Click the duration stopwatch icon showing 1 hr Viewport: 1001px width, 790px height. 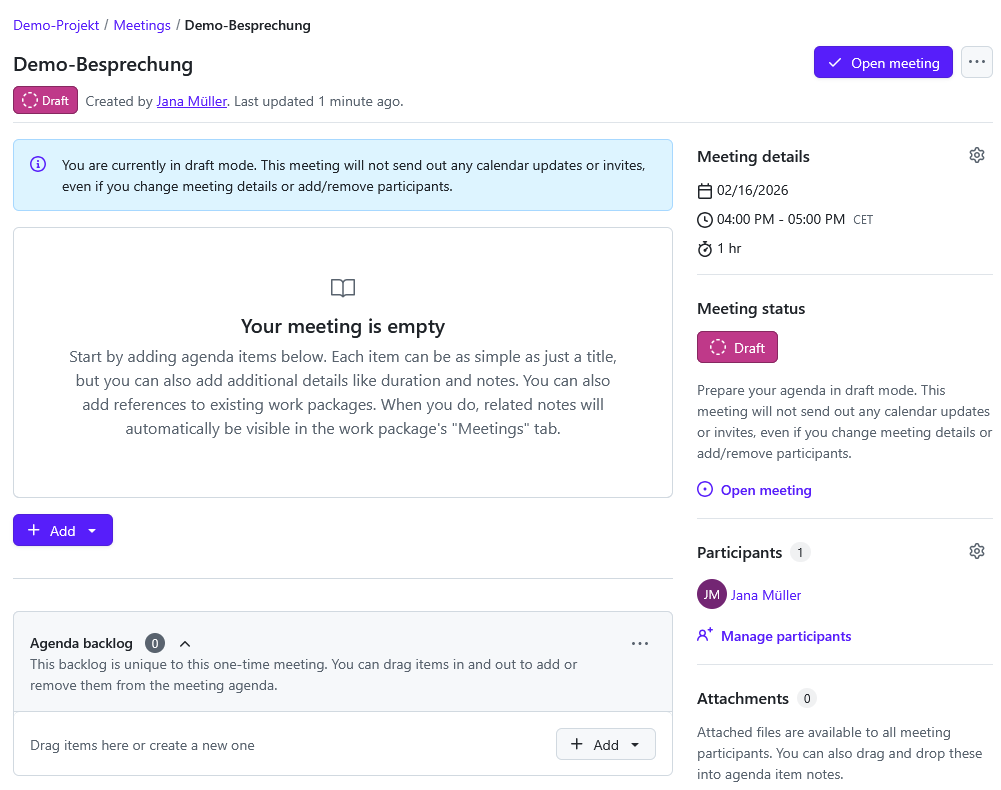pos(705,248)
